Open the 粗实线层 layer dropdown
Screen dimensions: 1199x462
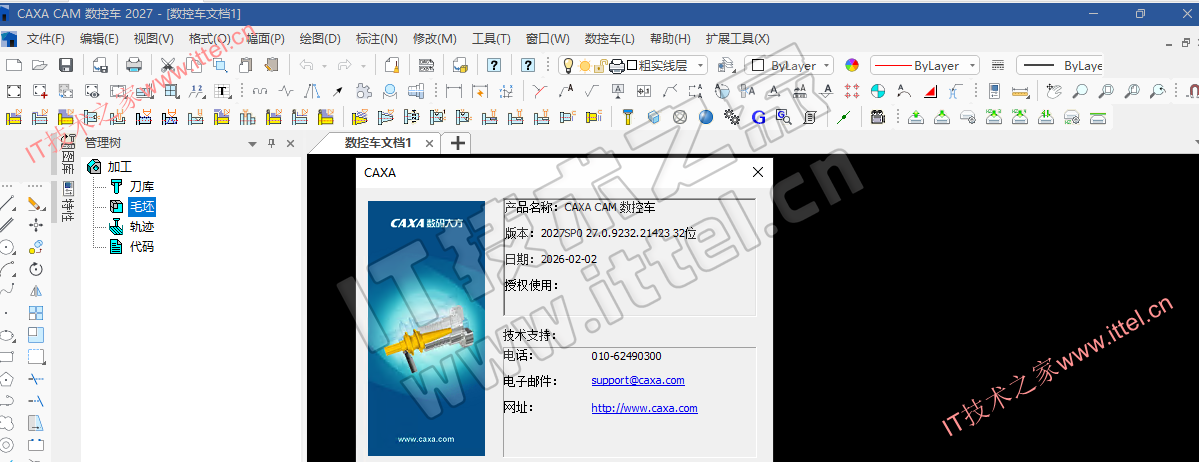[x=700, y=66]
